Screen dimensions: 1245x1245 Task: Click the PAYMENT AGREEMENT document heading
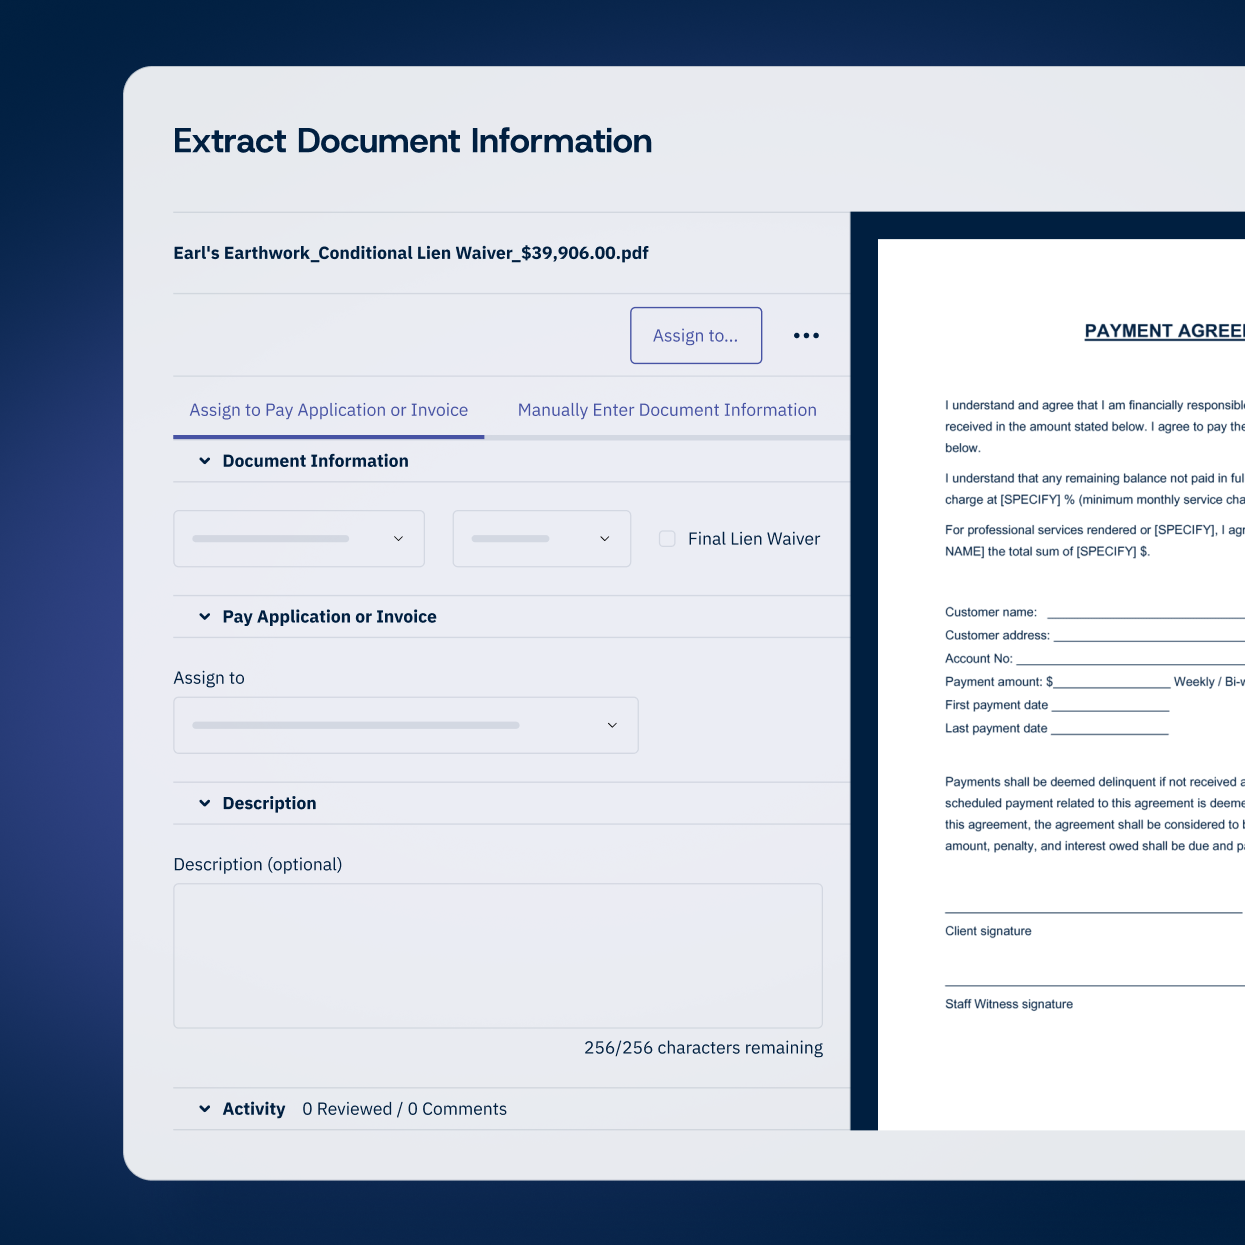[x=1165, y=331]
